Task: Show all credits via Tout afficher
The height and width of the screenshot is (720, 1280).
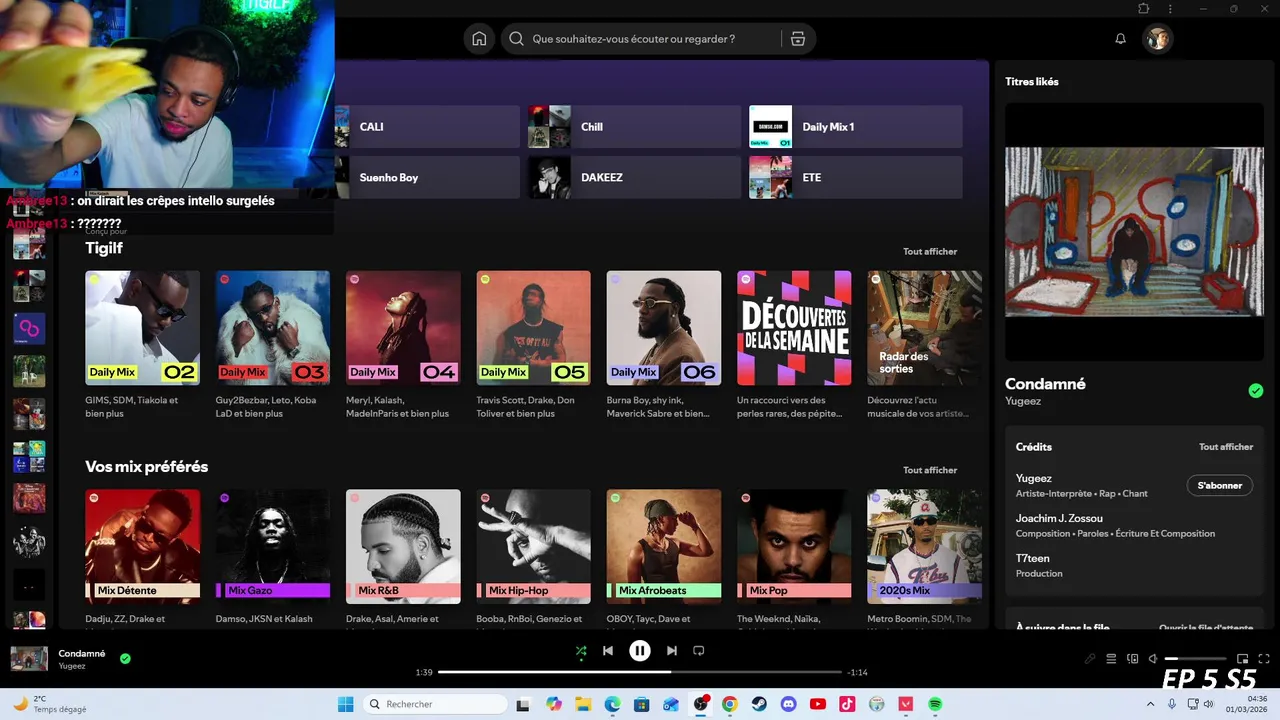Action: 1226,447
